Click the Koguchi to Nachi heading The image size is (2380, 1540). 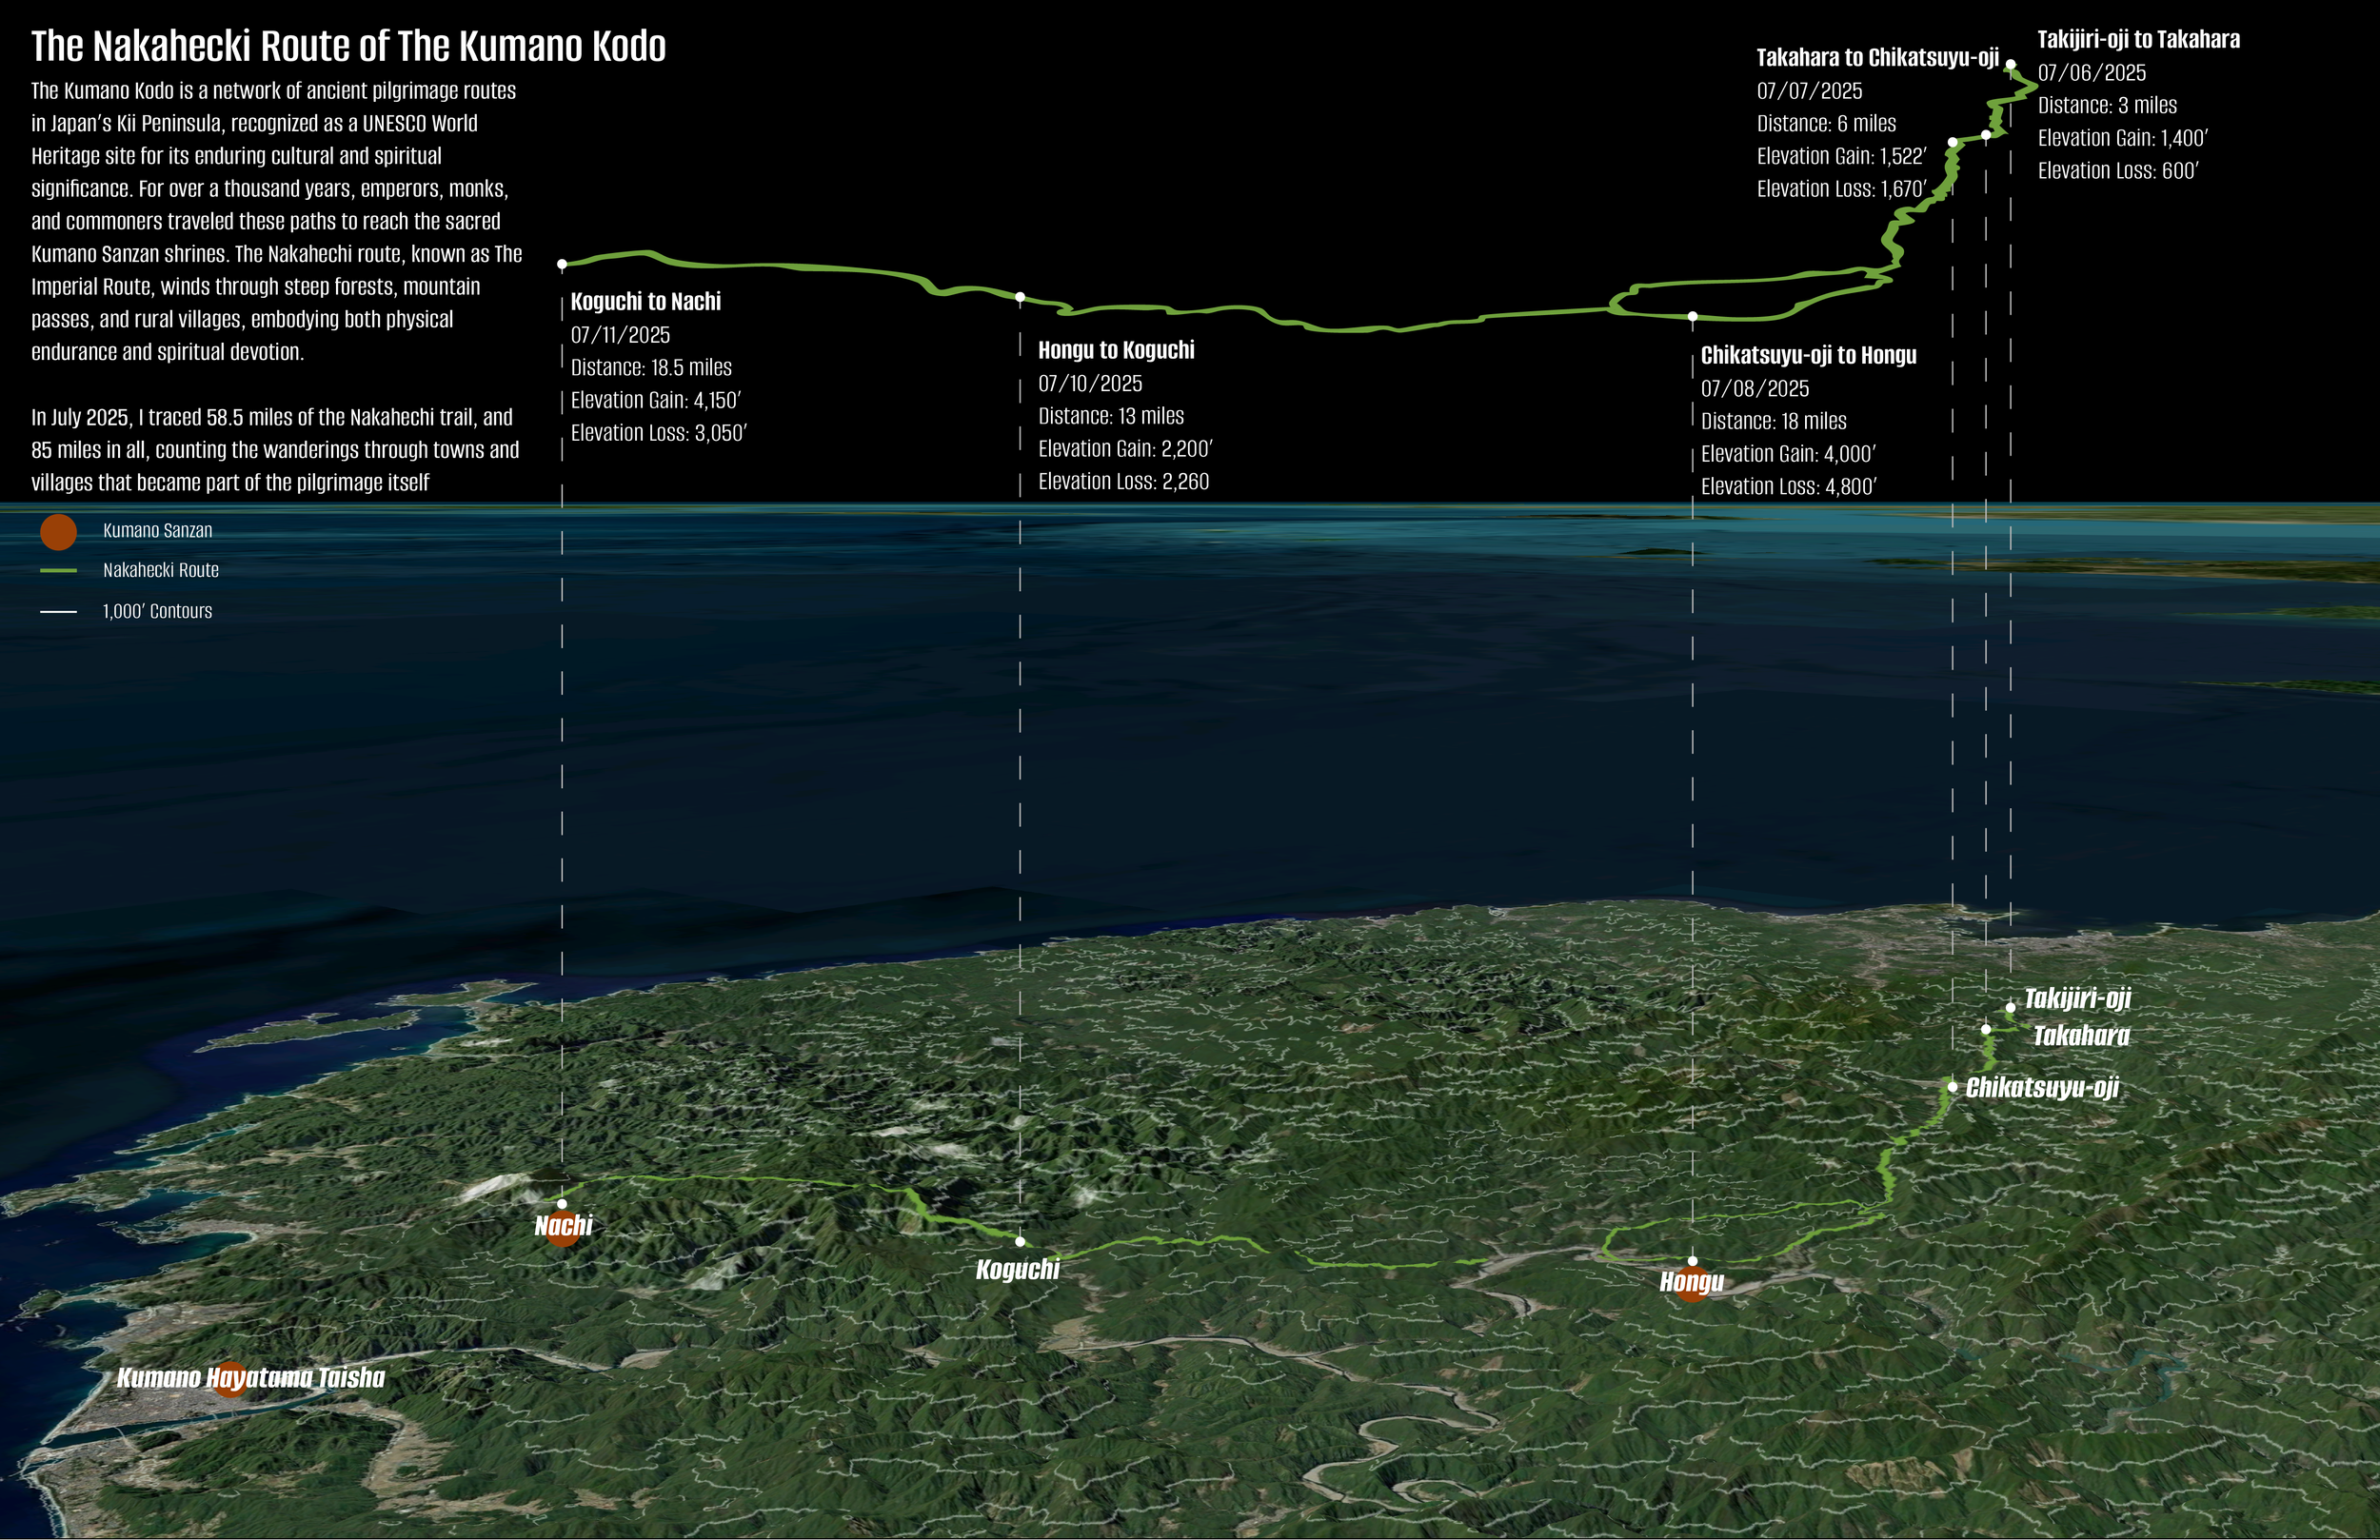645,302
